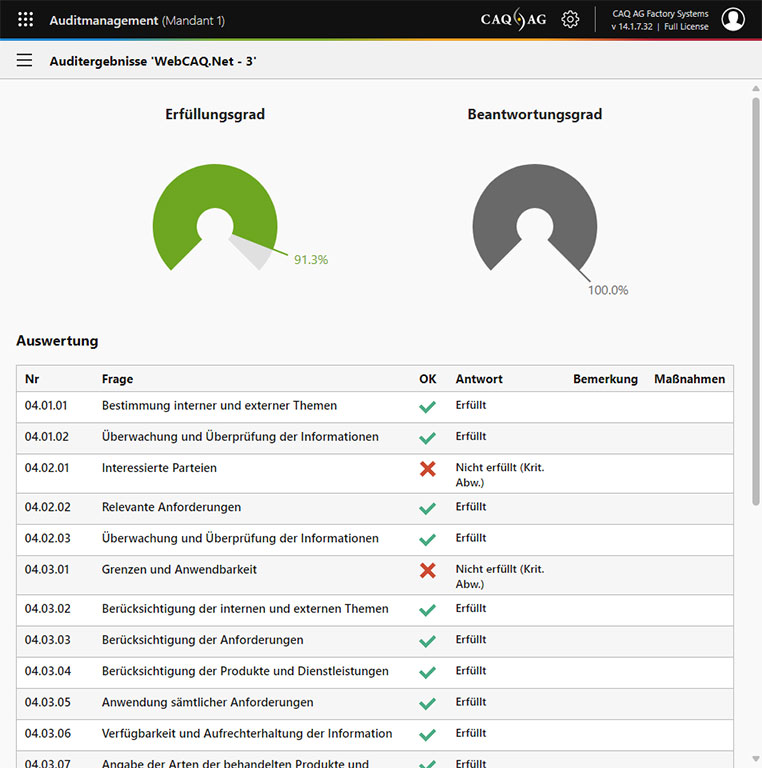Click the Auditmanagement title text
This screenshot has width=762, height=768.
pyautogui.click(x=104, y=21)
